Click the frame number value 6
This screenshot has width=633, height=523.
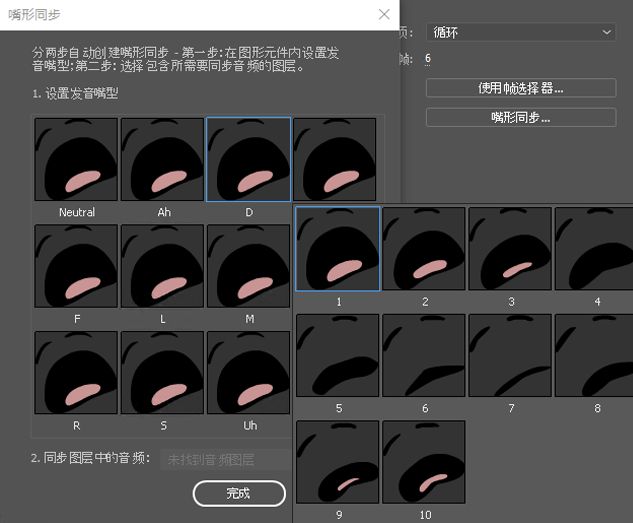(428, 59)
